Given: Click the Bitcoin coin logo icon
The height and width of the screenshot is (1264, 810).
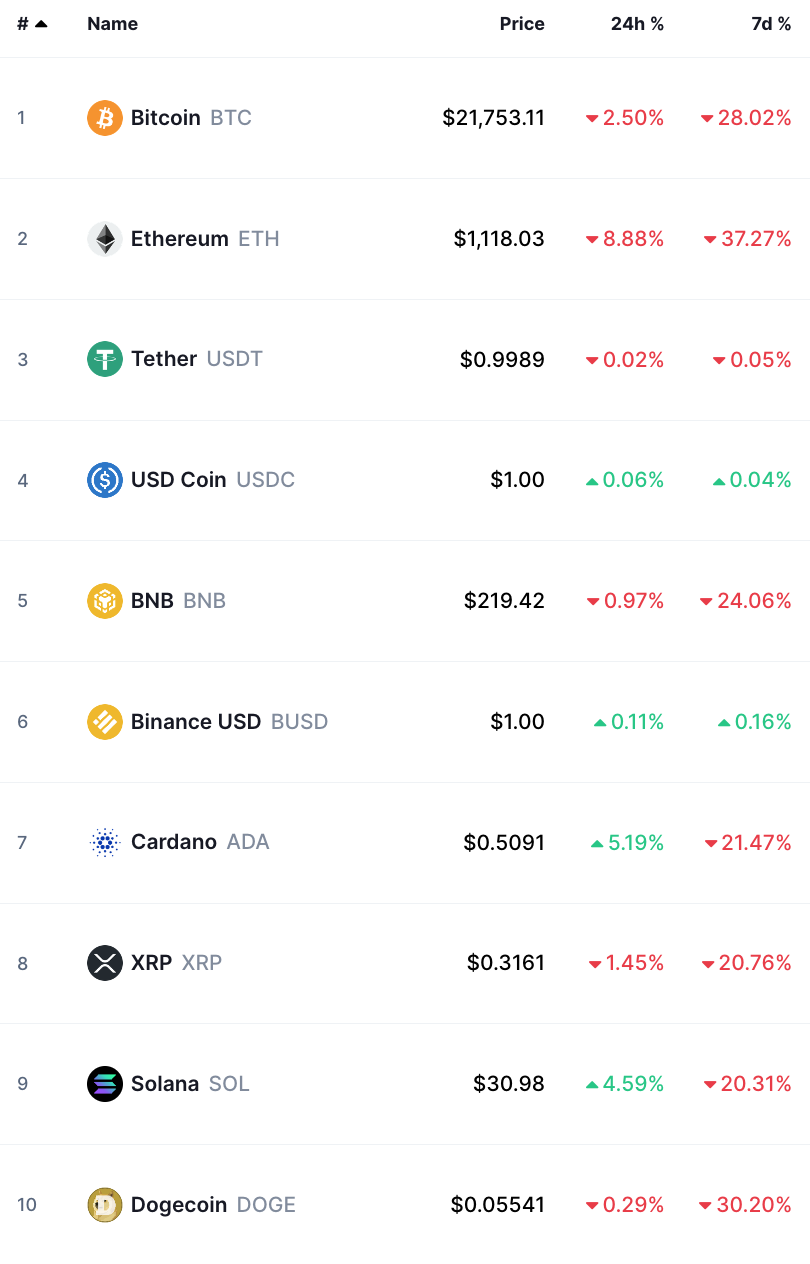Looking at the screenshot, I should (x=105, y=118).
